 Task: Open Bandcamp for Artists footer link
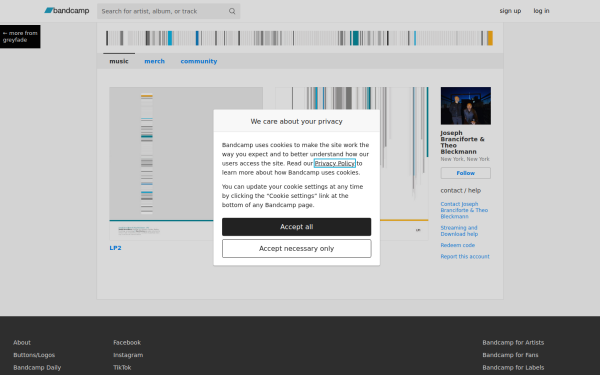[513, 342]
